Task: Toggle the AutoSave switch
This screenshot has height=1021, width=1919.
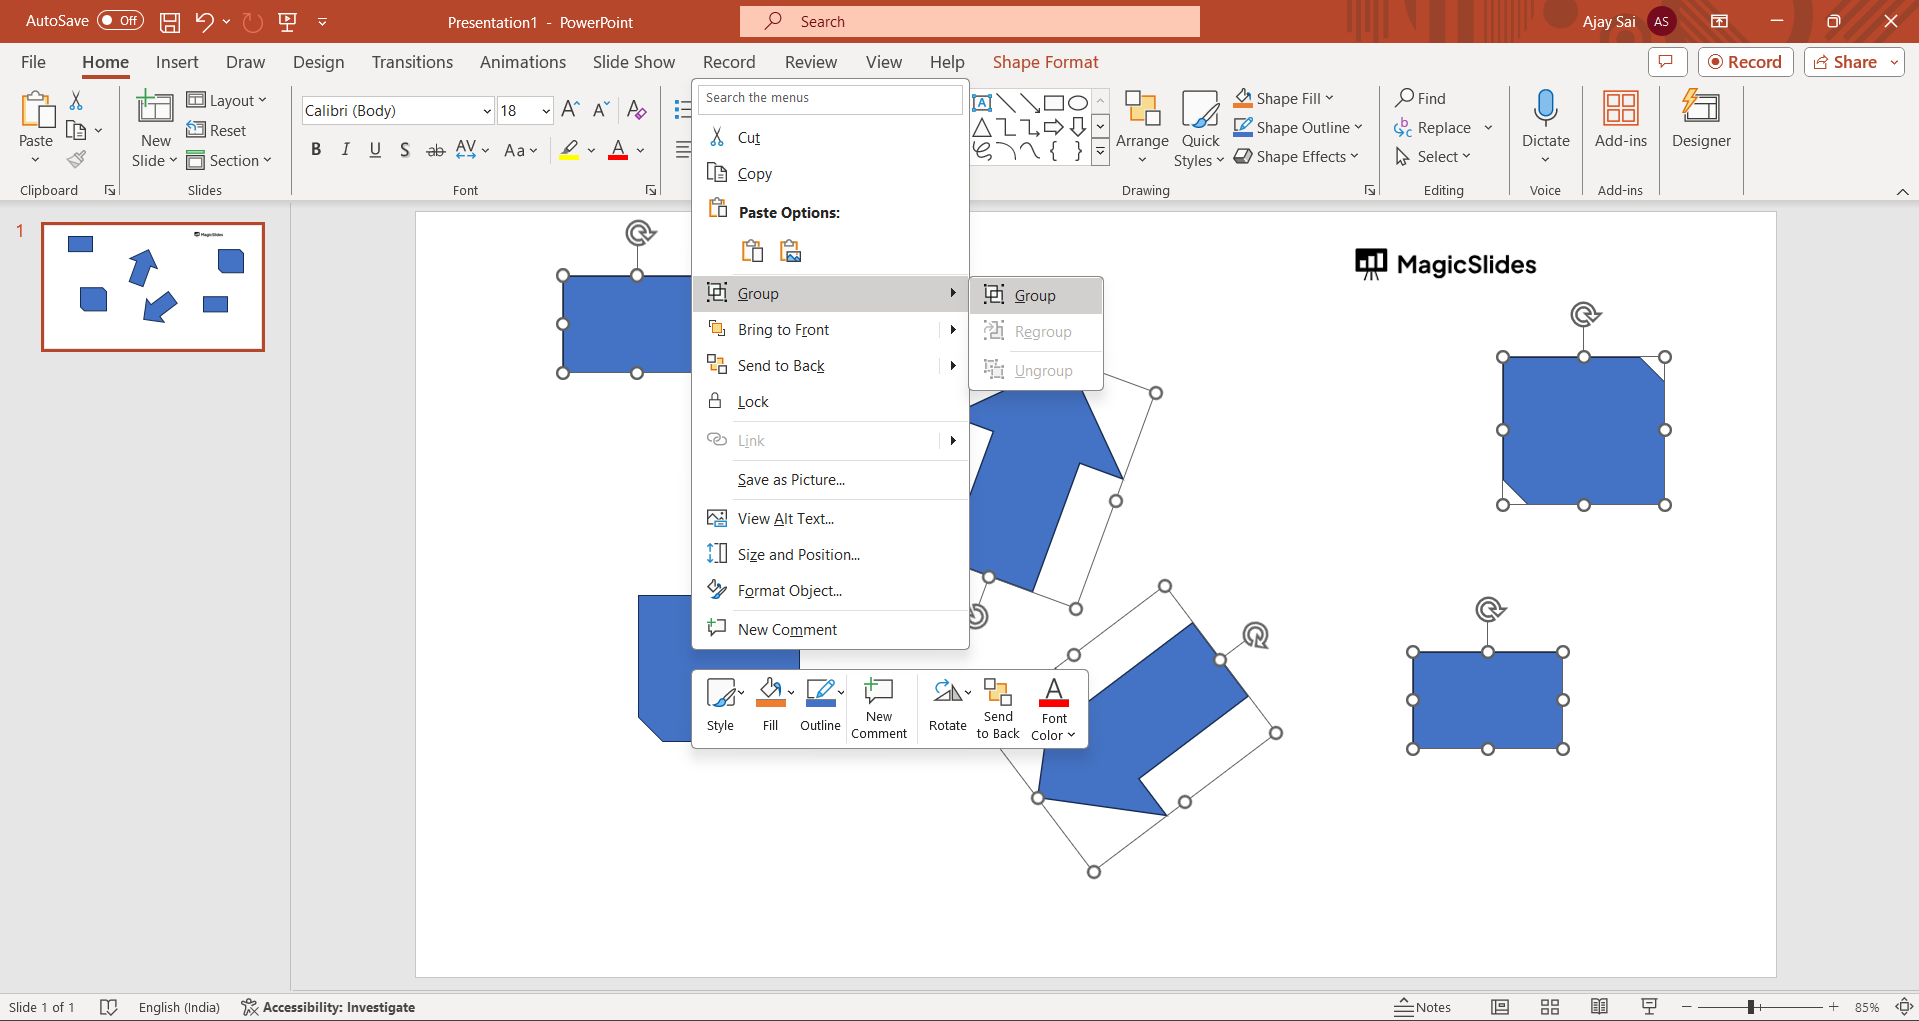Action: pyautogui.click(x=120, y=21)
